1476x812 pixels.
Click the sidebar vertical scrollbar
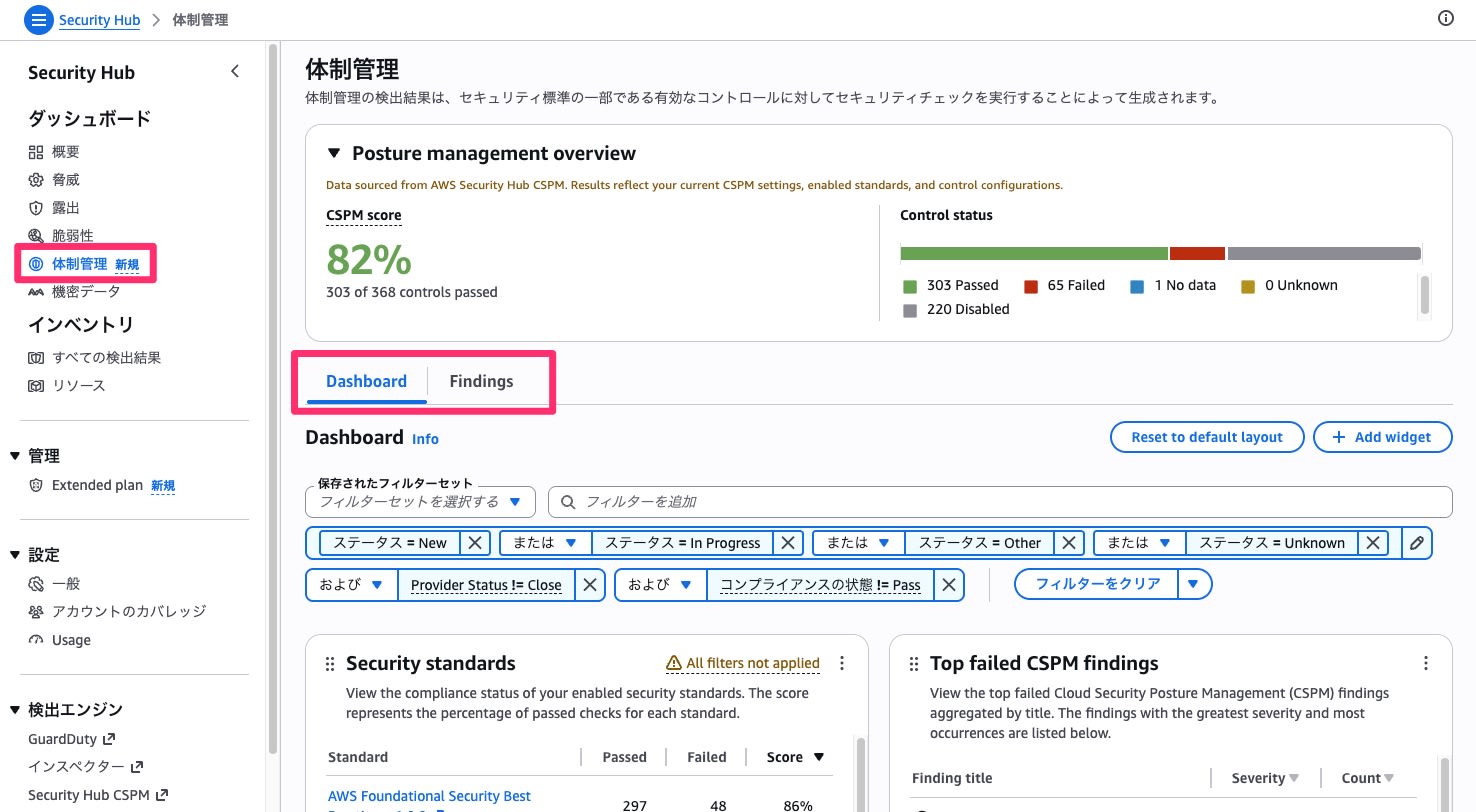(272, 400)
